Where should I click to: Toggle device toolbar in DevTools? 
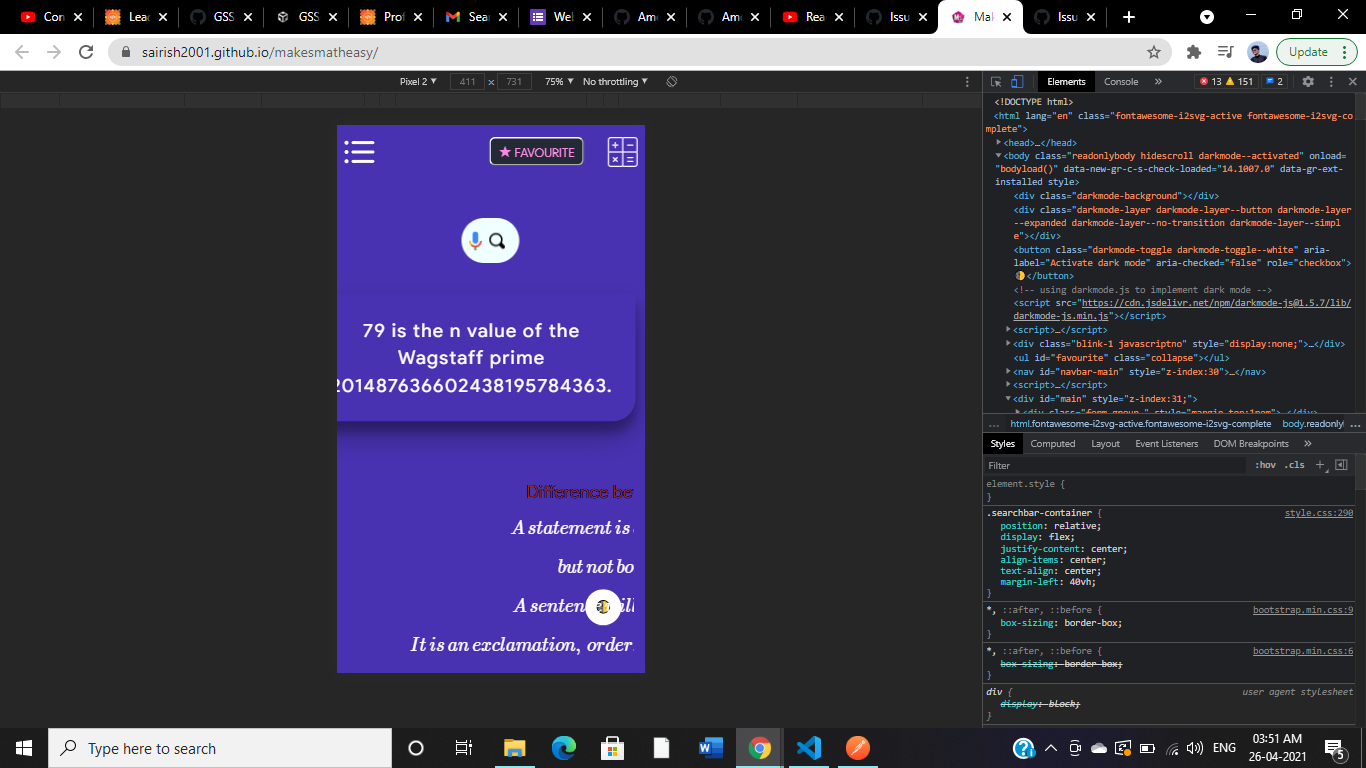(1017, 82)
